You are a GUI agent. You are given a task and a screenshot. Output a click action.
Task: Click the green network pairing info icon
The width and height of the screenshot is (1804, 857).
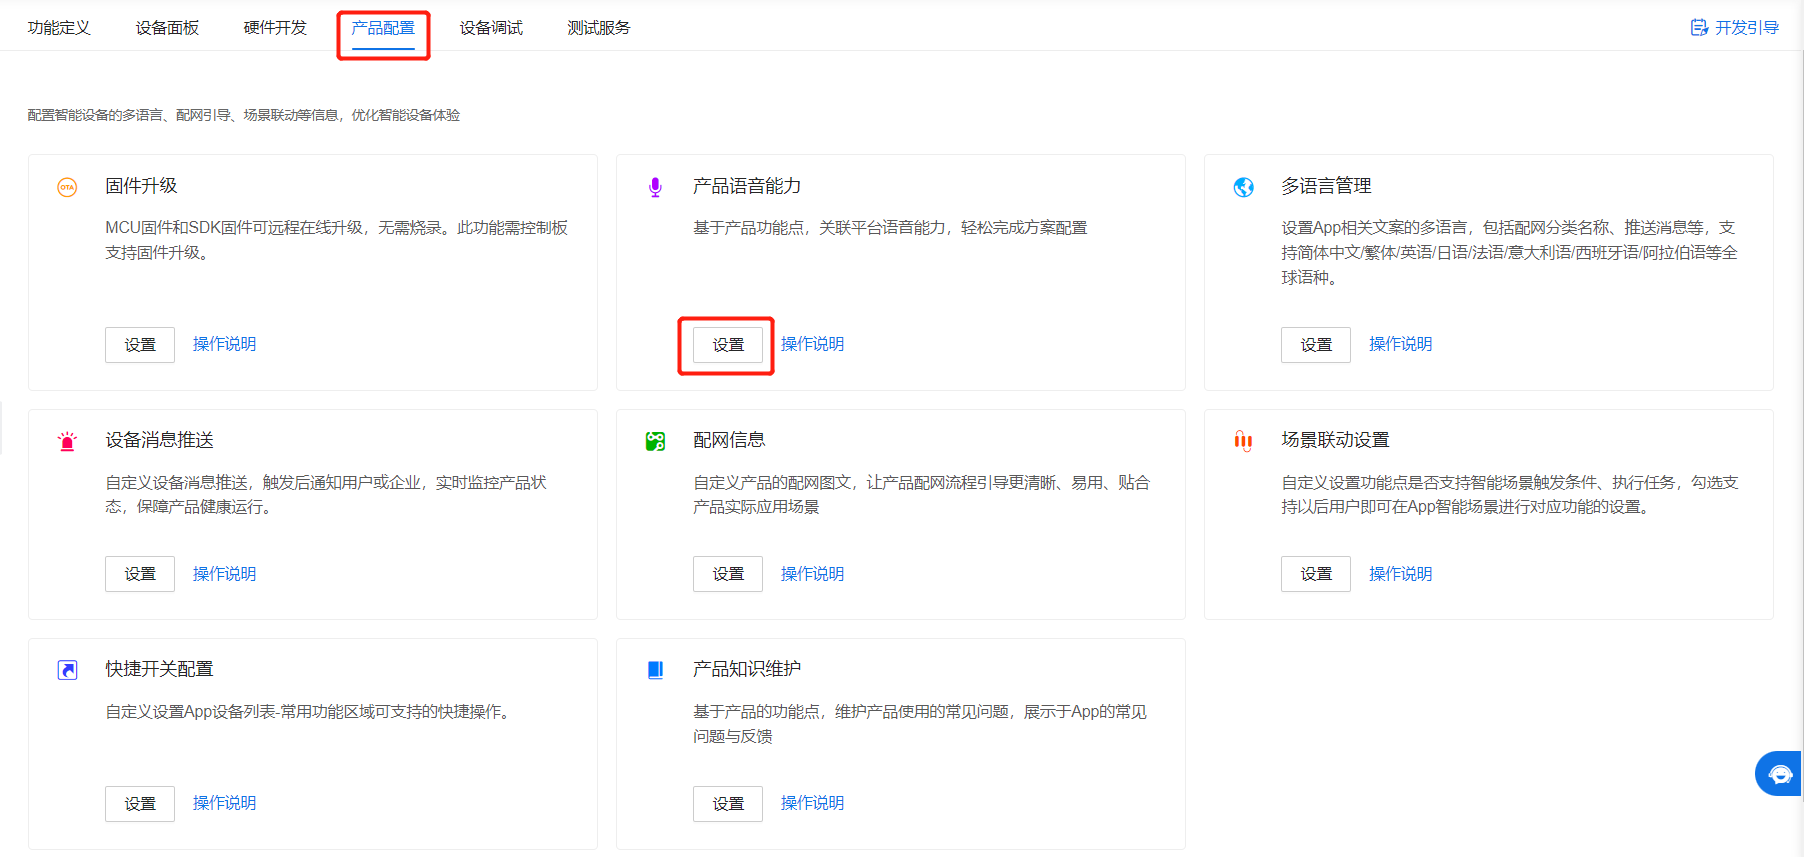click(655, 441)
